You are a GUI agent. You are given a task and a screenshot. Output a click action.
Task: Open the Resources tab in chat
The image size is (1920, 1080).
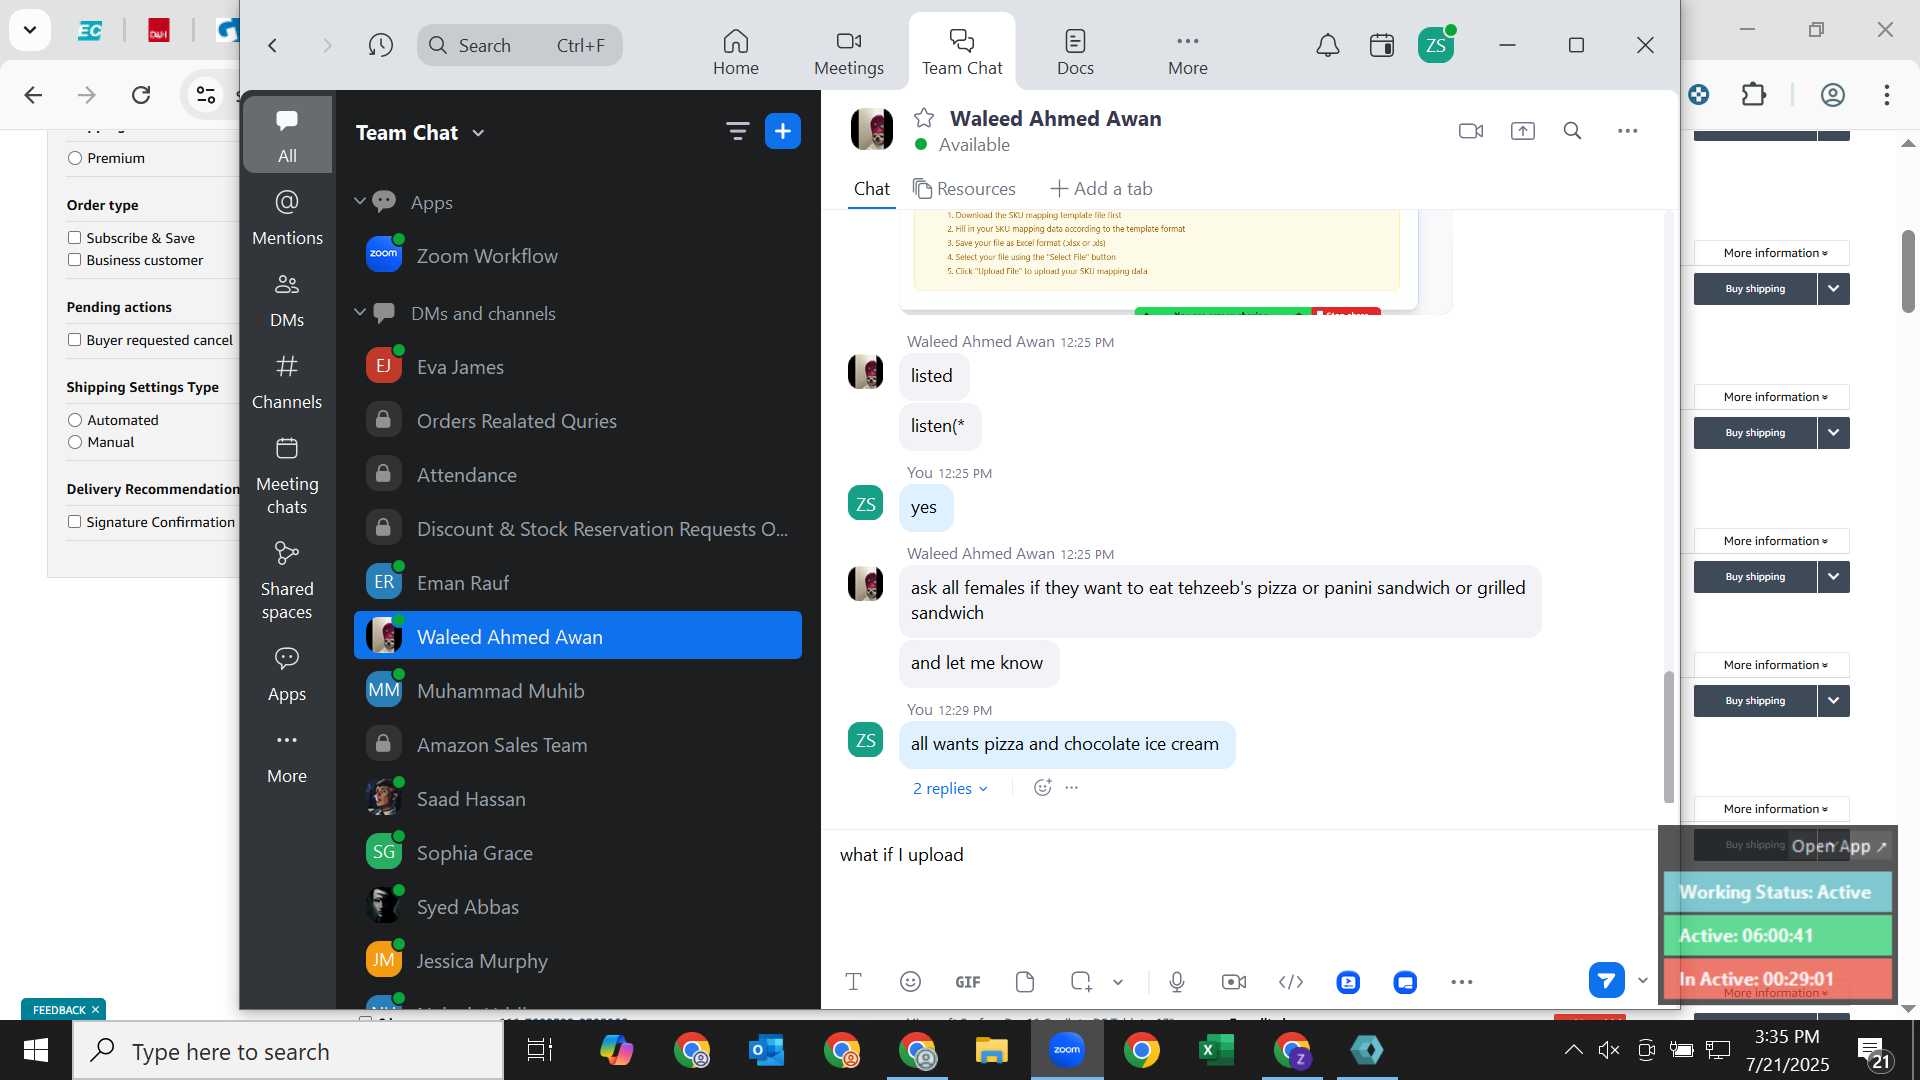[x=964, y=189]
